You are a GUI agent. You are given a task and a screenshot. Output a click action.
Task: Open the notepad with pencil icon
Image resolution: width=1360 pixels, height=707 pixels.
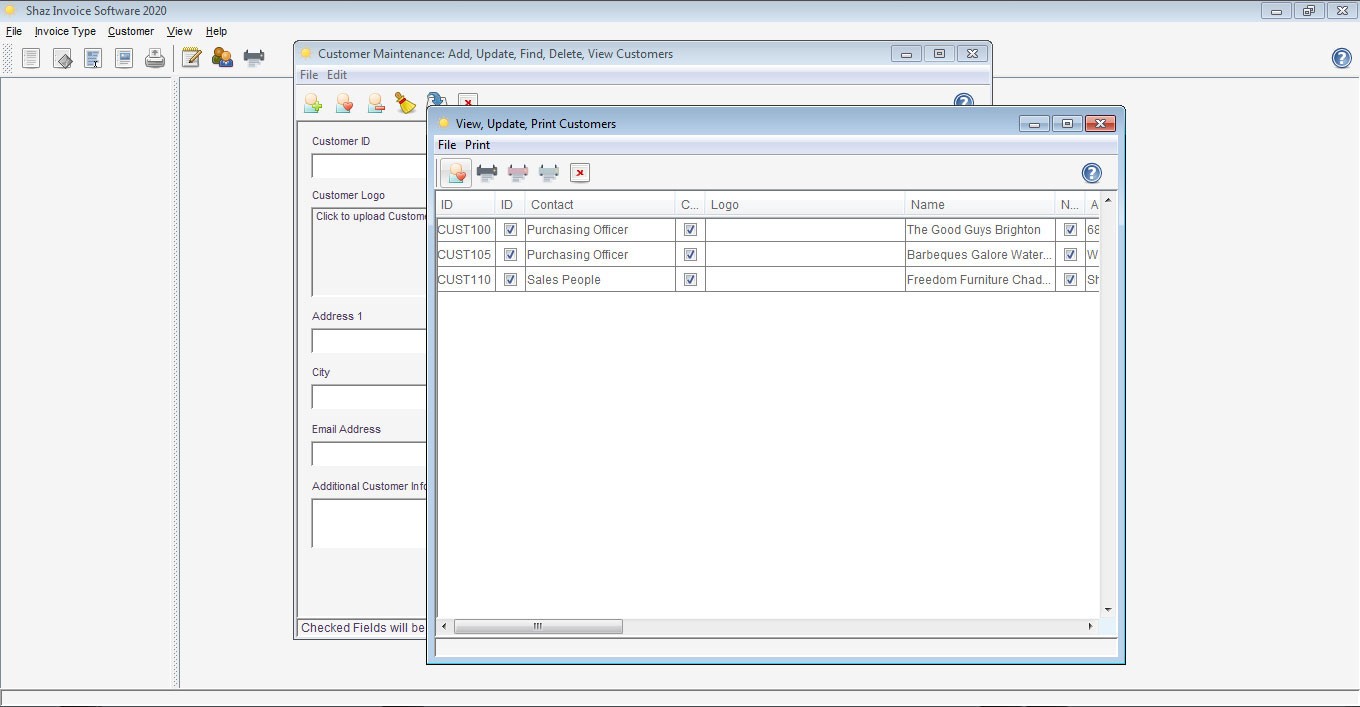click(x=191, y=58)
